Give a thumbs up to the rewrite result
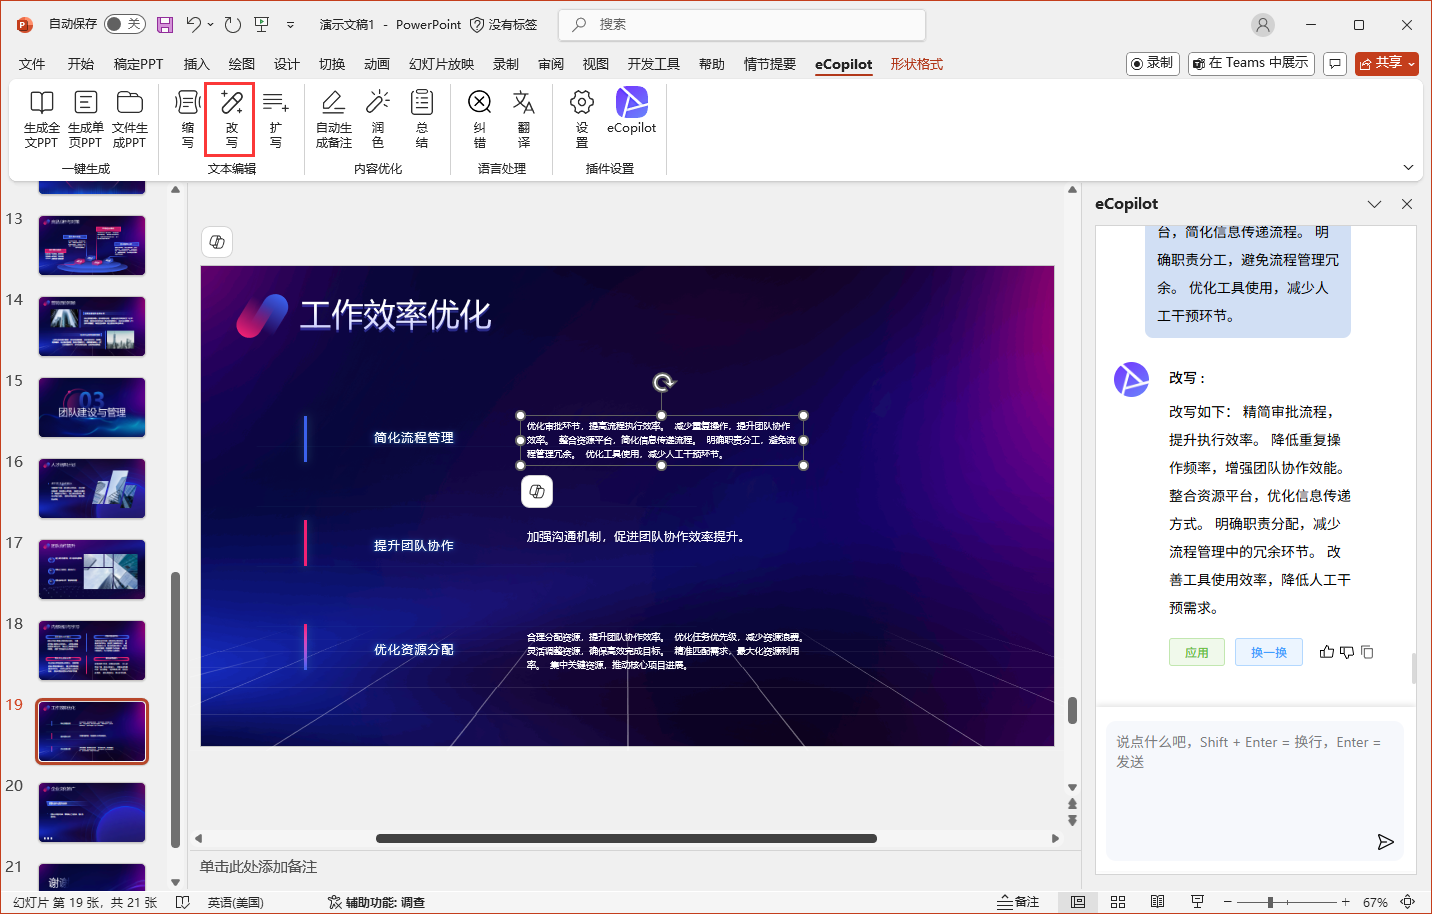Image resolution: width=1432 pixels, height=914 pixels. click(x=1327, y=651)
